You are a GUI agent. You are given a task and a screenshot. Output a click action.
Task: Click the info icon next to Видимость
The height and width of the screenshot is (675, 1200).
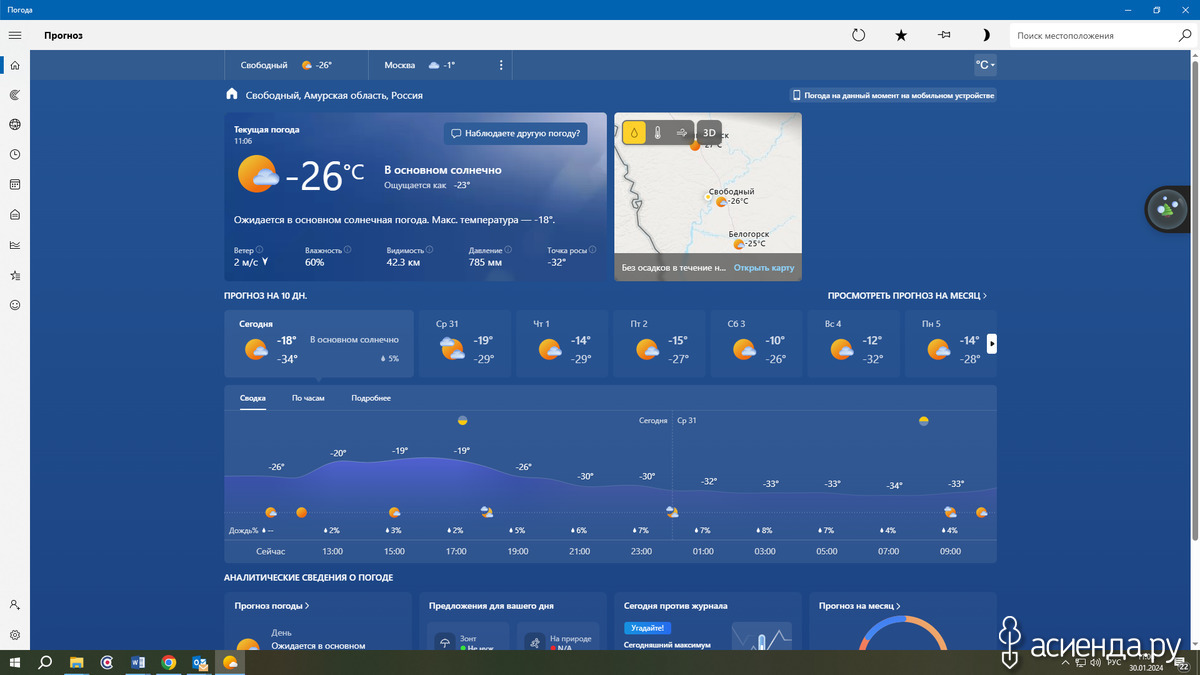click(429, 250)
